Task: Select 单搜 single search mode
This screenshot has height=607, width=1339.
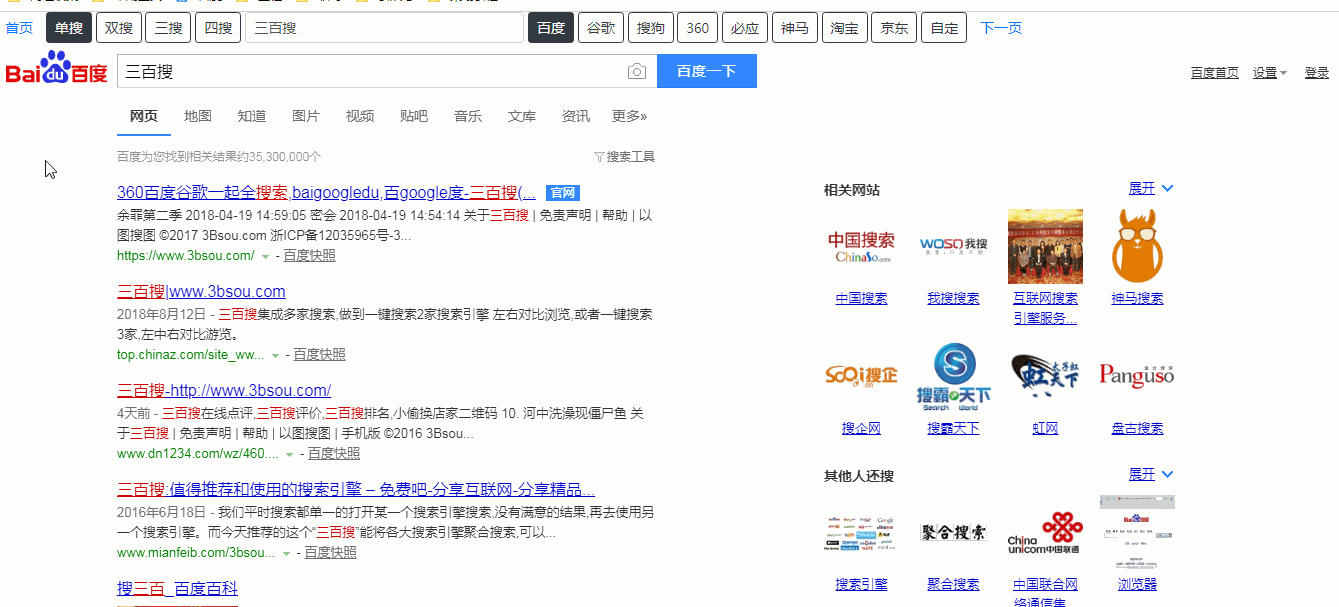Action: click(69, 28)
